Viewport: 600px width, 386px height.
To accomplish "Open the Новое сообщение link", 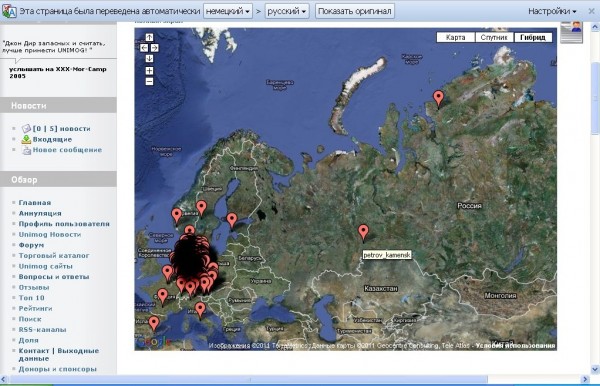I will (67, 150).
